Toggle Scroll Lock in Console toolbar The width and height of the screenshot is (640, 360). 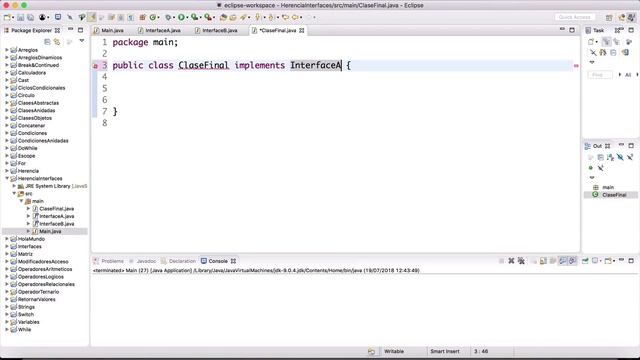click(543, 261)
